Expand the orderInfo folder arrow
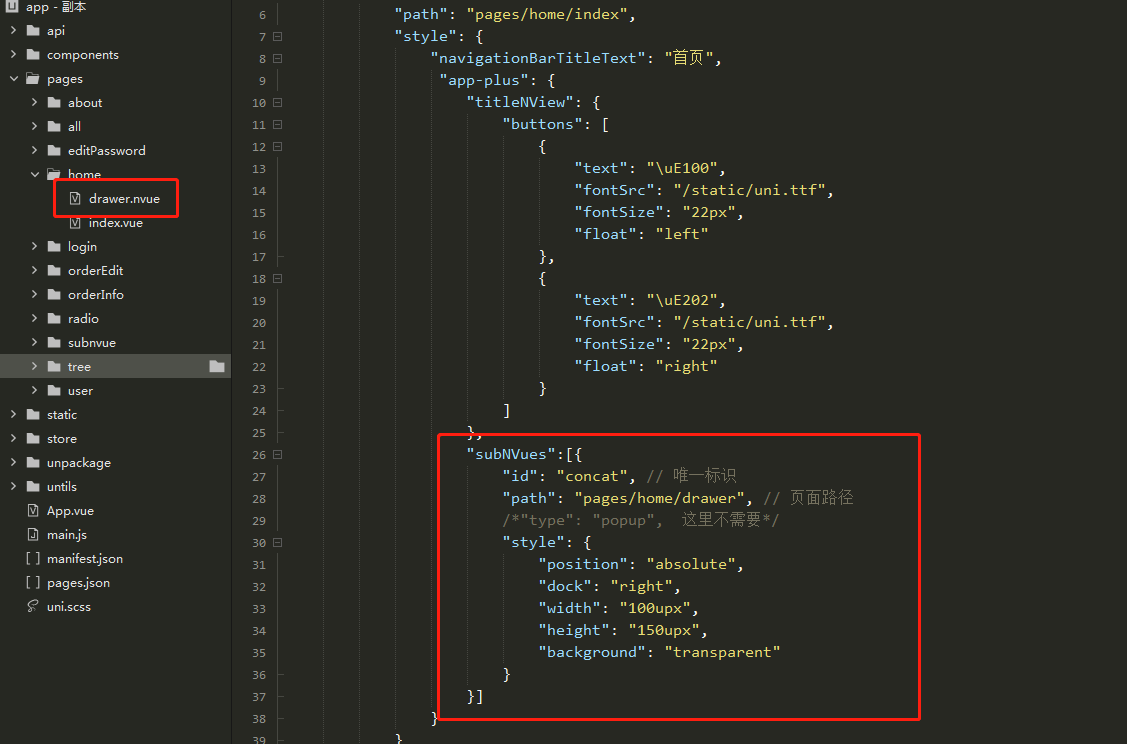1127x744 pixels. point(34,295)
